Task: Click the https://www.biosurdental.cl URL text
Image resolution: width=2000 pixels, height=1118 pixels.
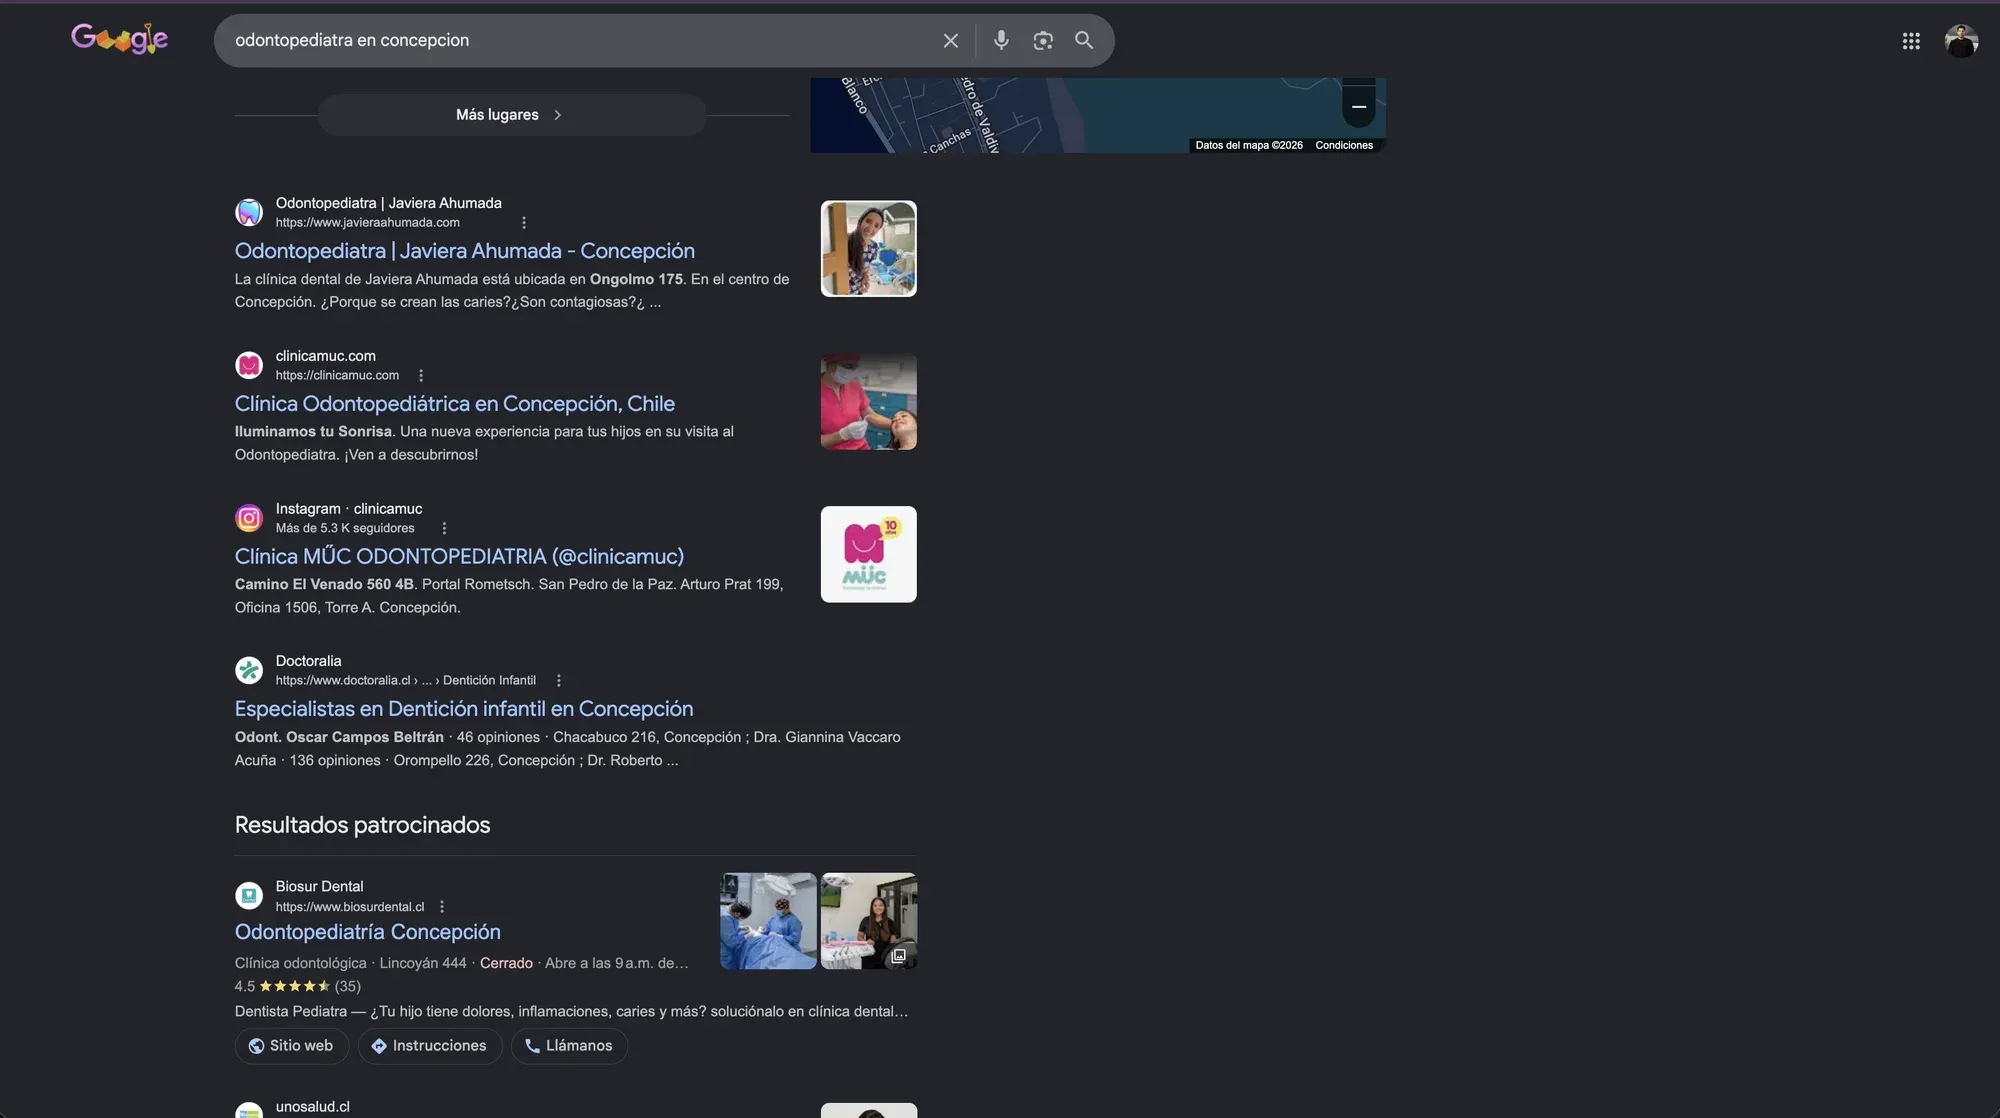Action: pyautogui.click(x=350, y=907)
